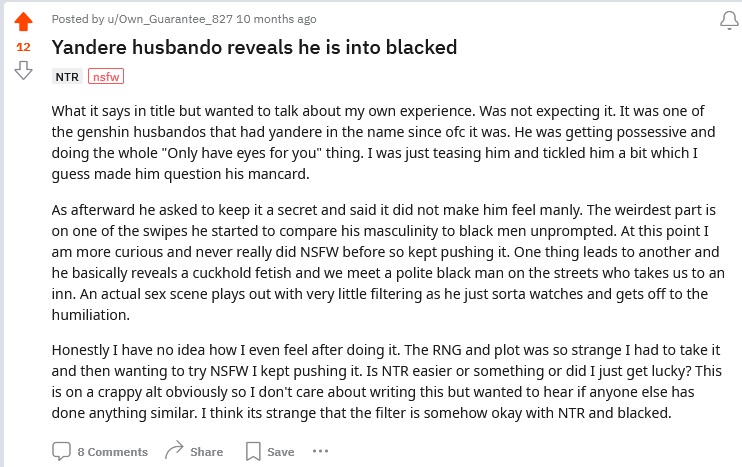Click the post title heading
742x467 pixels.
254,47
